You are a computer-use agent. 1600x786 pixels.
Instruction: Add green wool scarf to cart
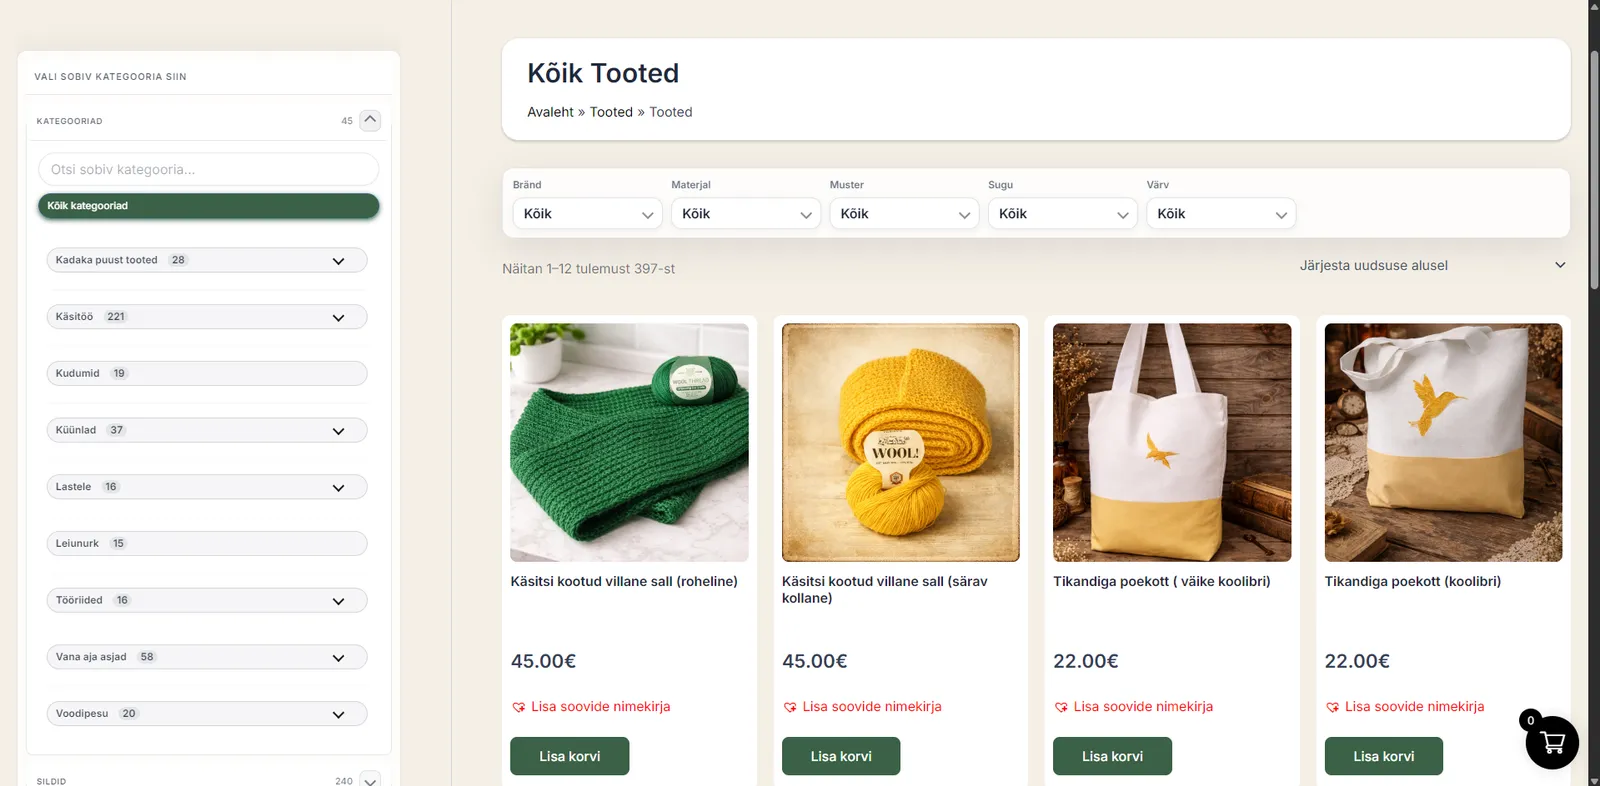pos(569,756)
